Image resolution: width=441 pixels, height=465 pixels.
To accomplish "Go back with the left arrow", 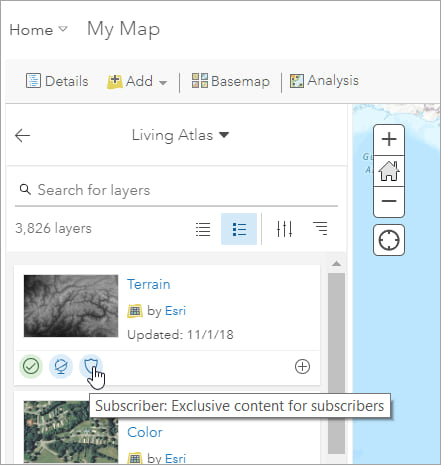I will [23, 136].
